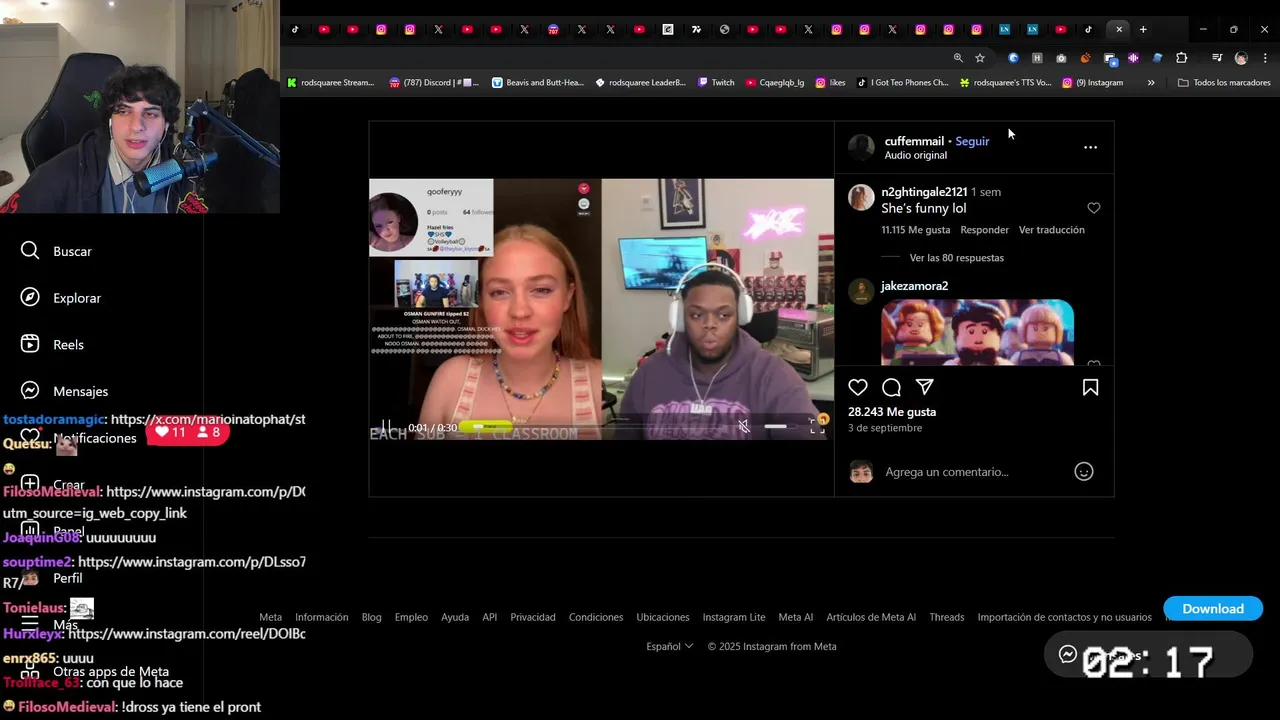Open the Privacidad footer link
The image size is (1280, 720).
[x=533, y=617]
